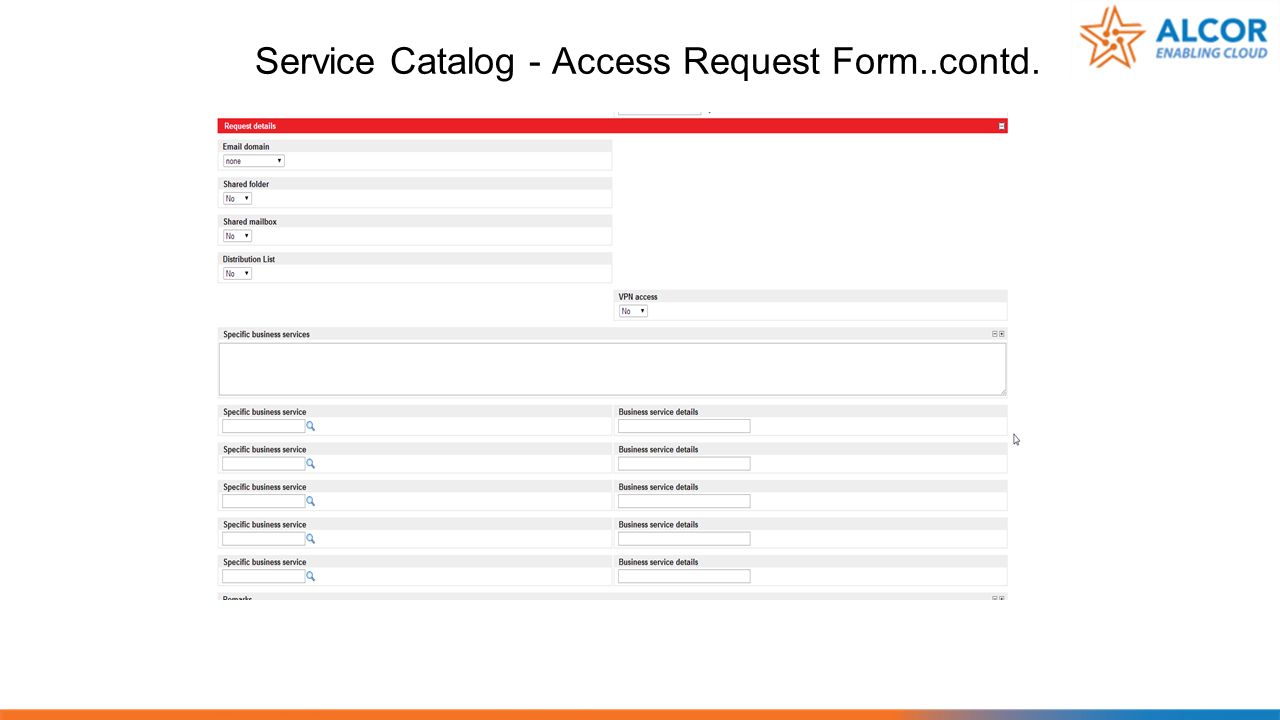Open lookup for first Specific business service
The image size is (1280, 720).
point(310,426)
